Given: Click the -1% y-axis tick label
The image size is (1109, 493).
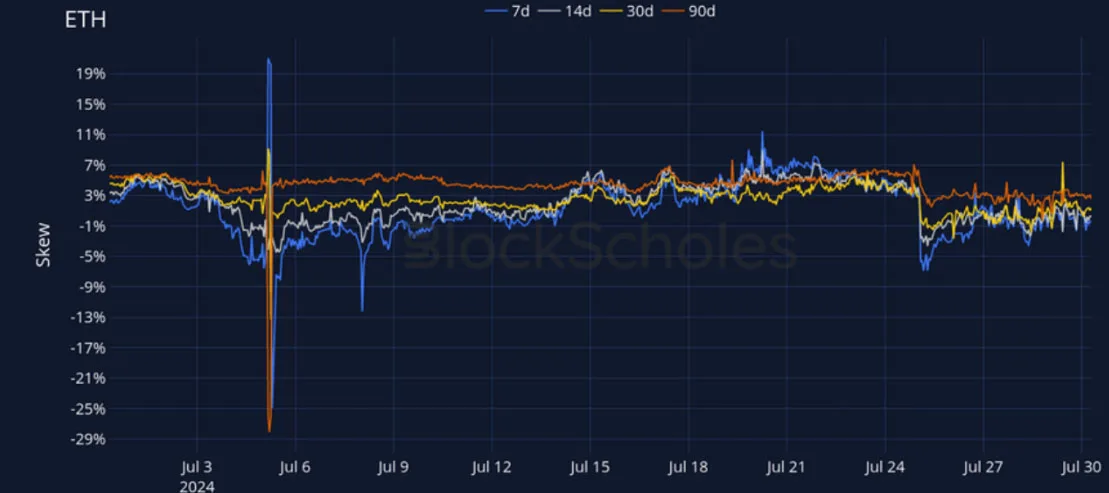Looking at the screenshot, I should click(x=95, y=226).
